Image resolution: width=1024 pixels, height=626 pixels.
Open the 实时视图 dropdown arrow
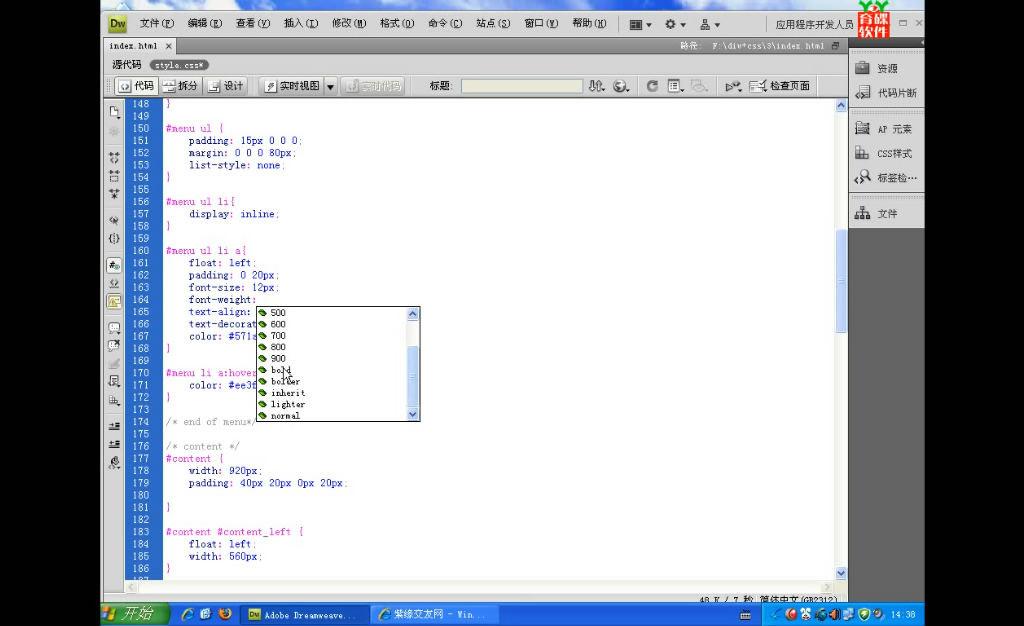[330, 86]
